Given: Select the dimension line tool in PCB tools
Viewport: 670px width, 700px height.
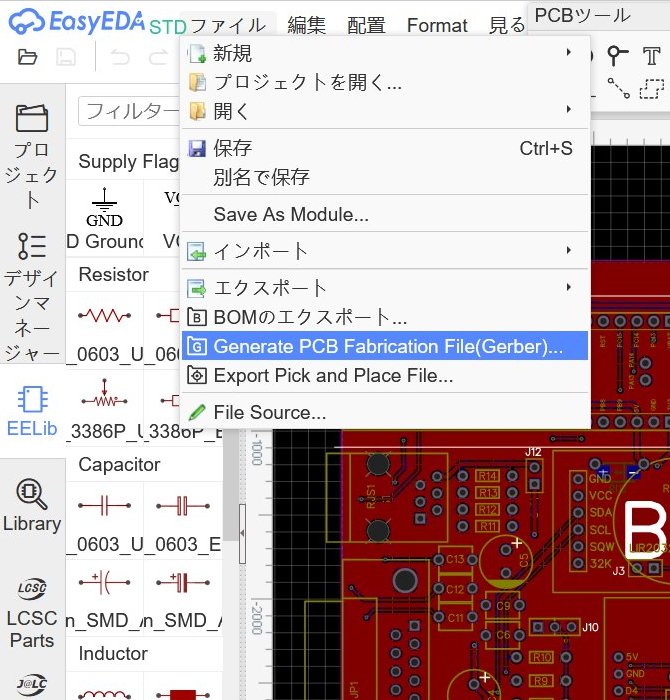Looking at the screenshot, I should [x=619, y=88].
